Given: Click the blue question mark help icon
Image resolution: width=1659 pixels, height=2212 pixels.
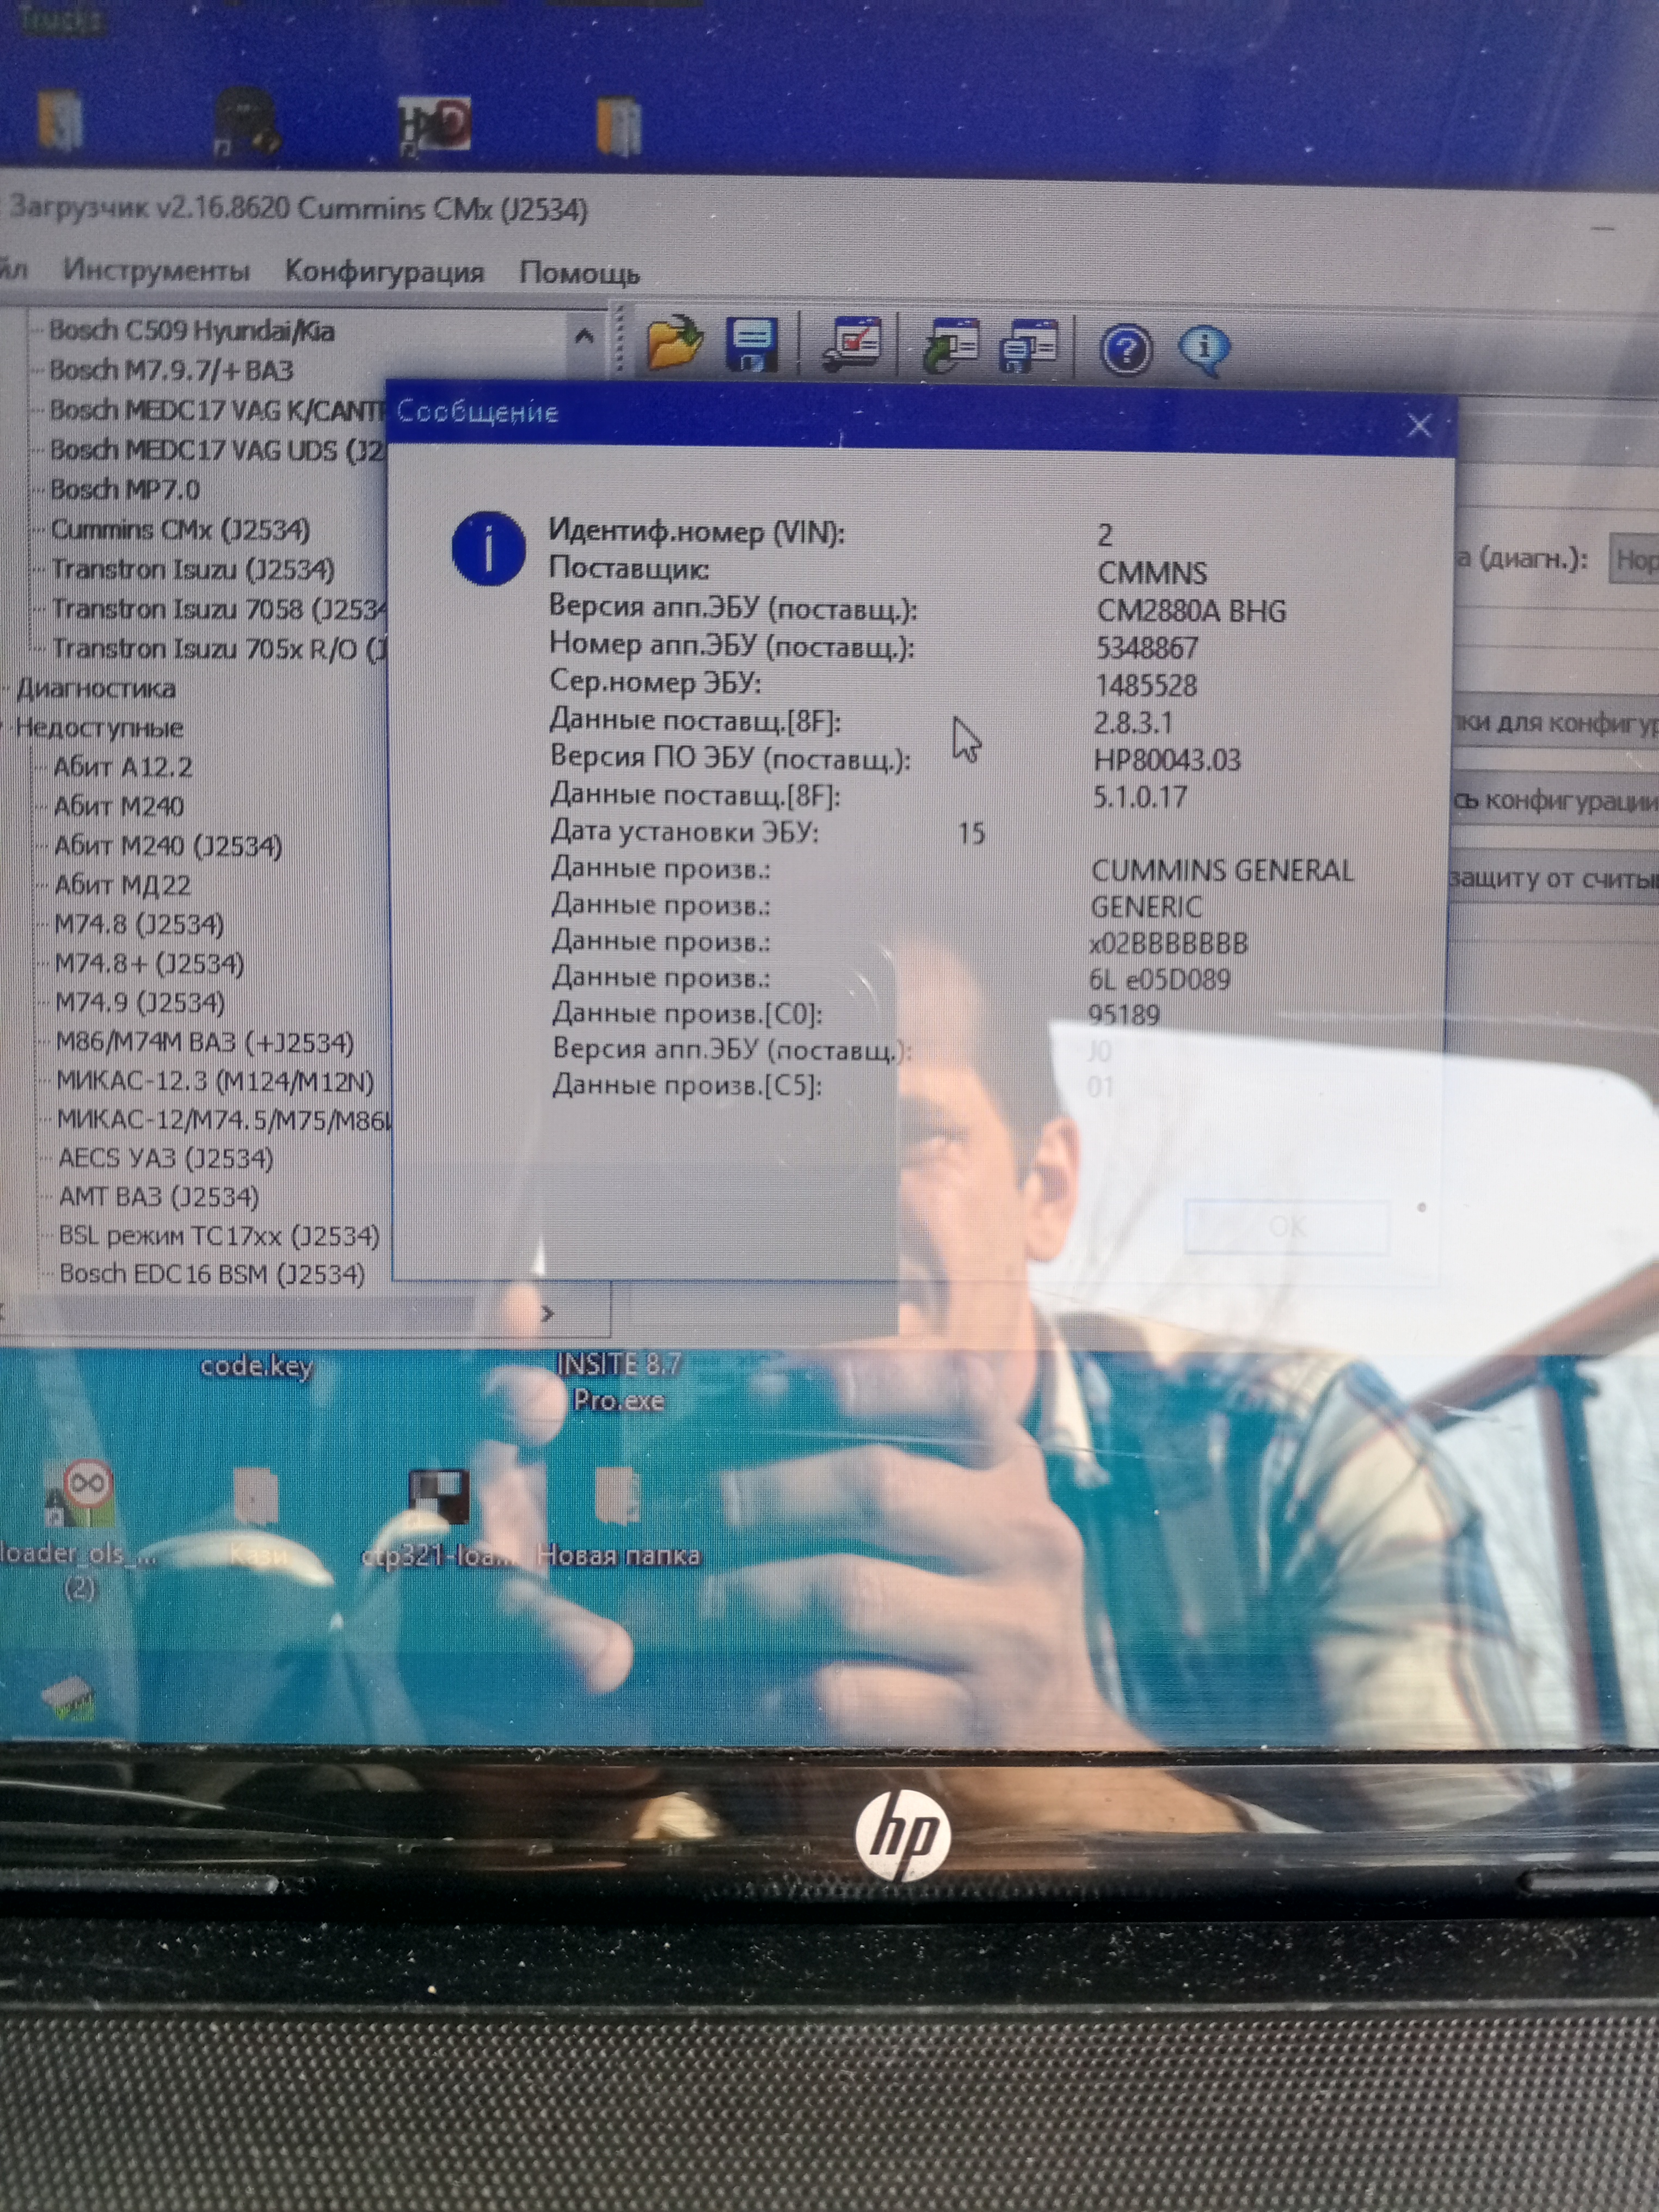Looking at the screenshot, I should 1125,350.
